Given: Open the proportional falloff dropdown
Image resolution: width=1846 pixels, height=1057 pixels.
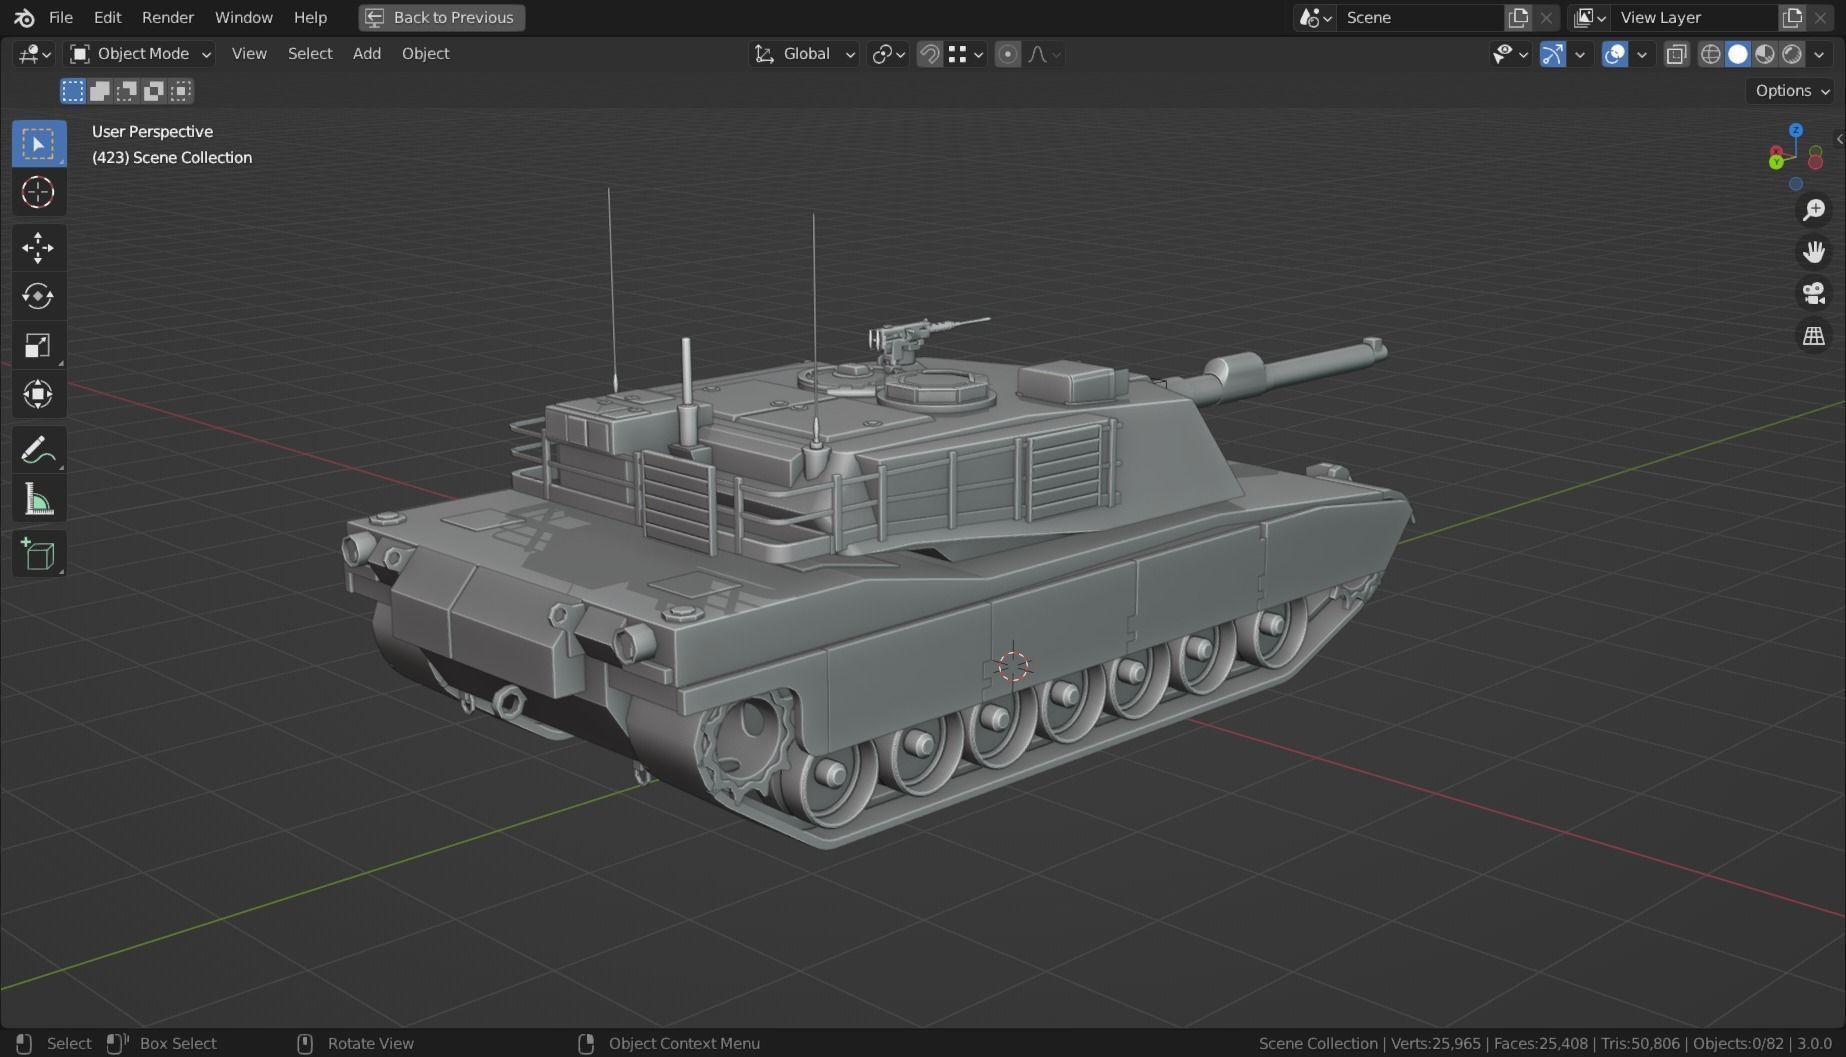Looking at the screenshot, I should [x=1043, y=54].
